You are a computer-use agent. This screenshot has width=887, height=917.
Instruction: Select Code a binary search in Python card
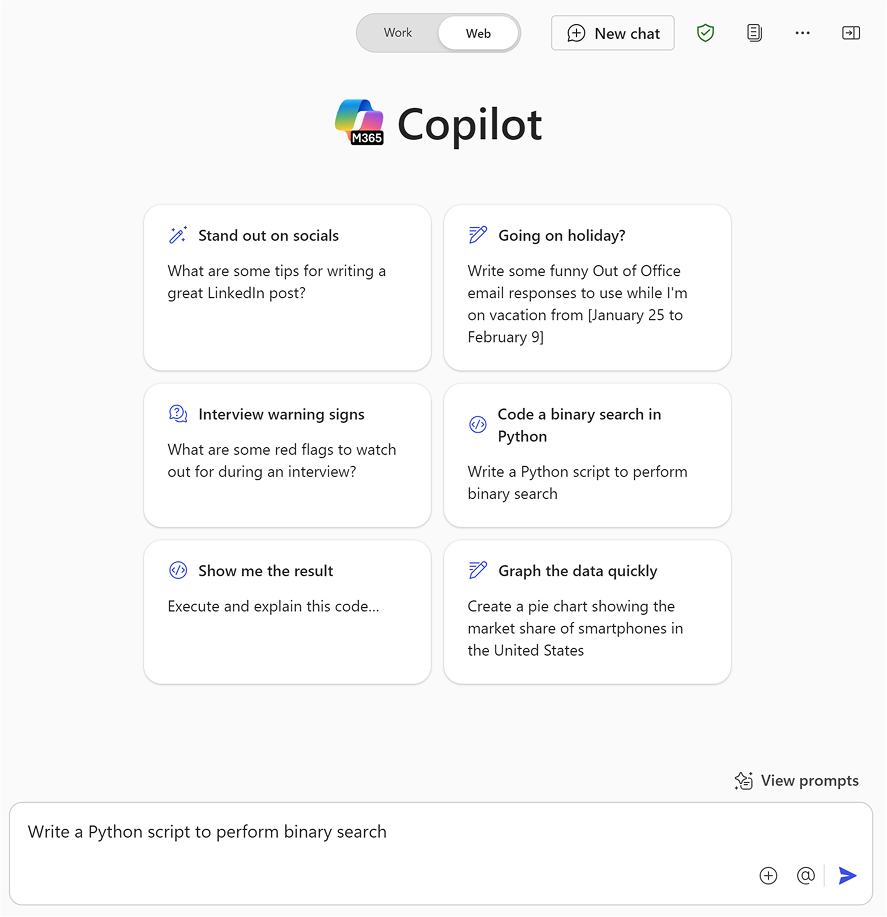(x=587, y=455)
